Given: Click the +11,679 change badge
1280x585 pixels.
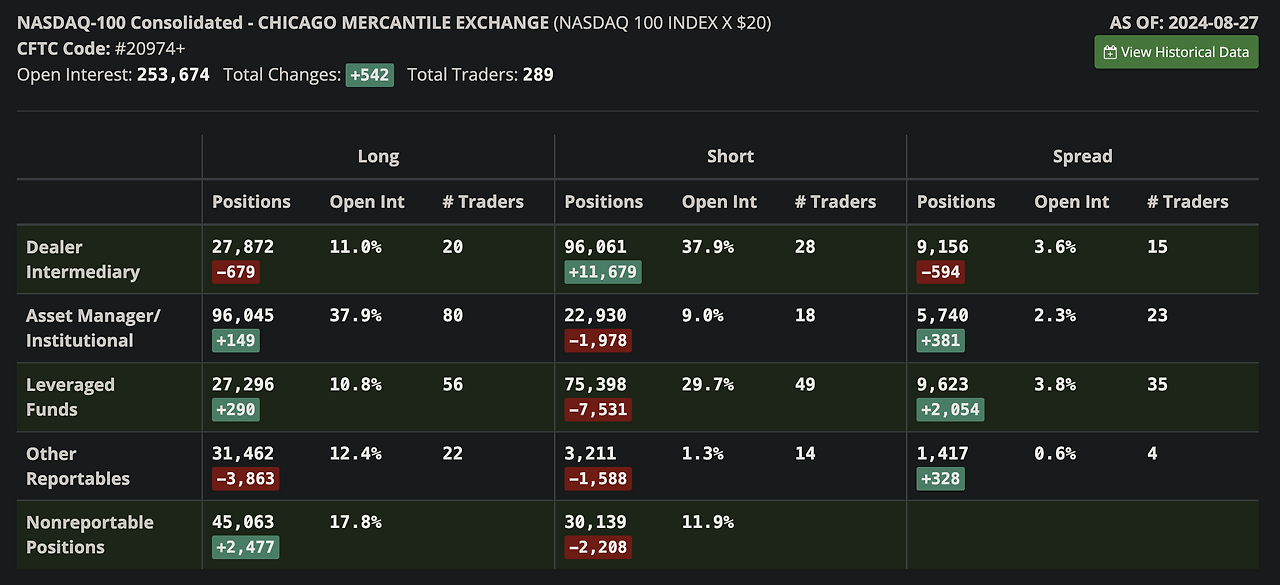Looking at the screenshot, I should 602,272.
